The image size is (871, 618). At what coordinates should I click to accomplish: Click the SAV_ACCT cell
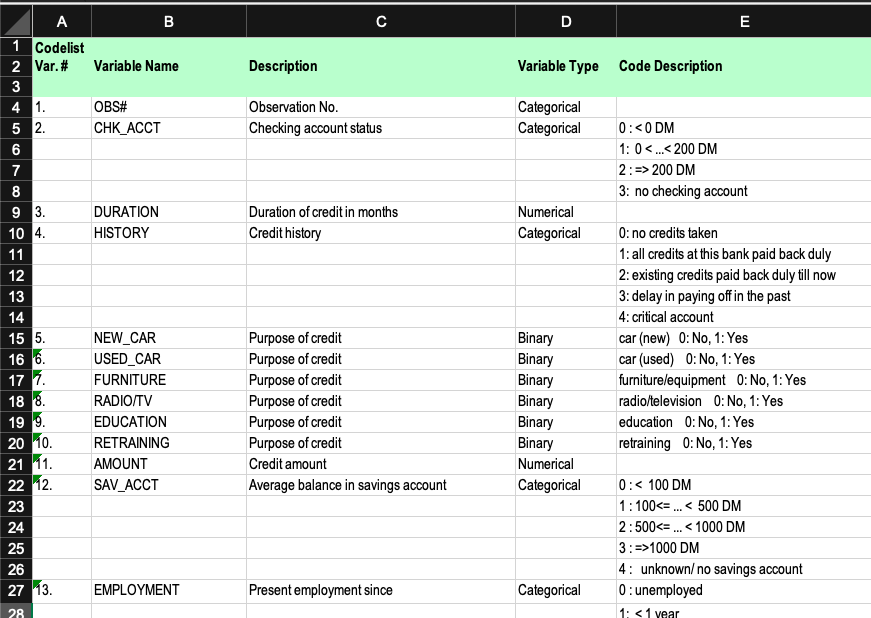[169, 485]
